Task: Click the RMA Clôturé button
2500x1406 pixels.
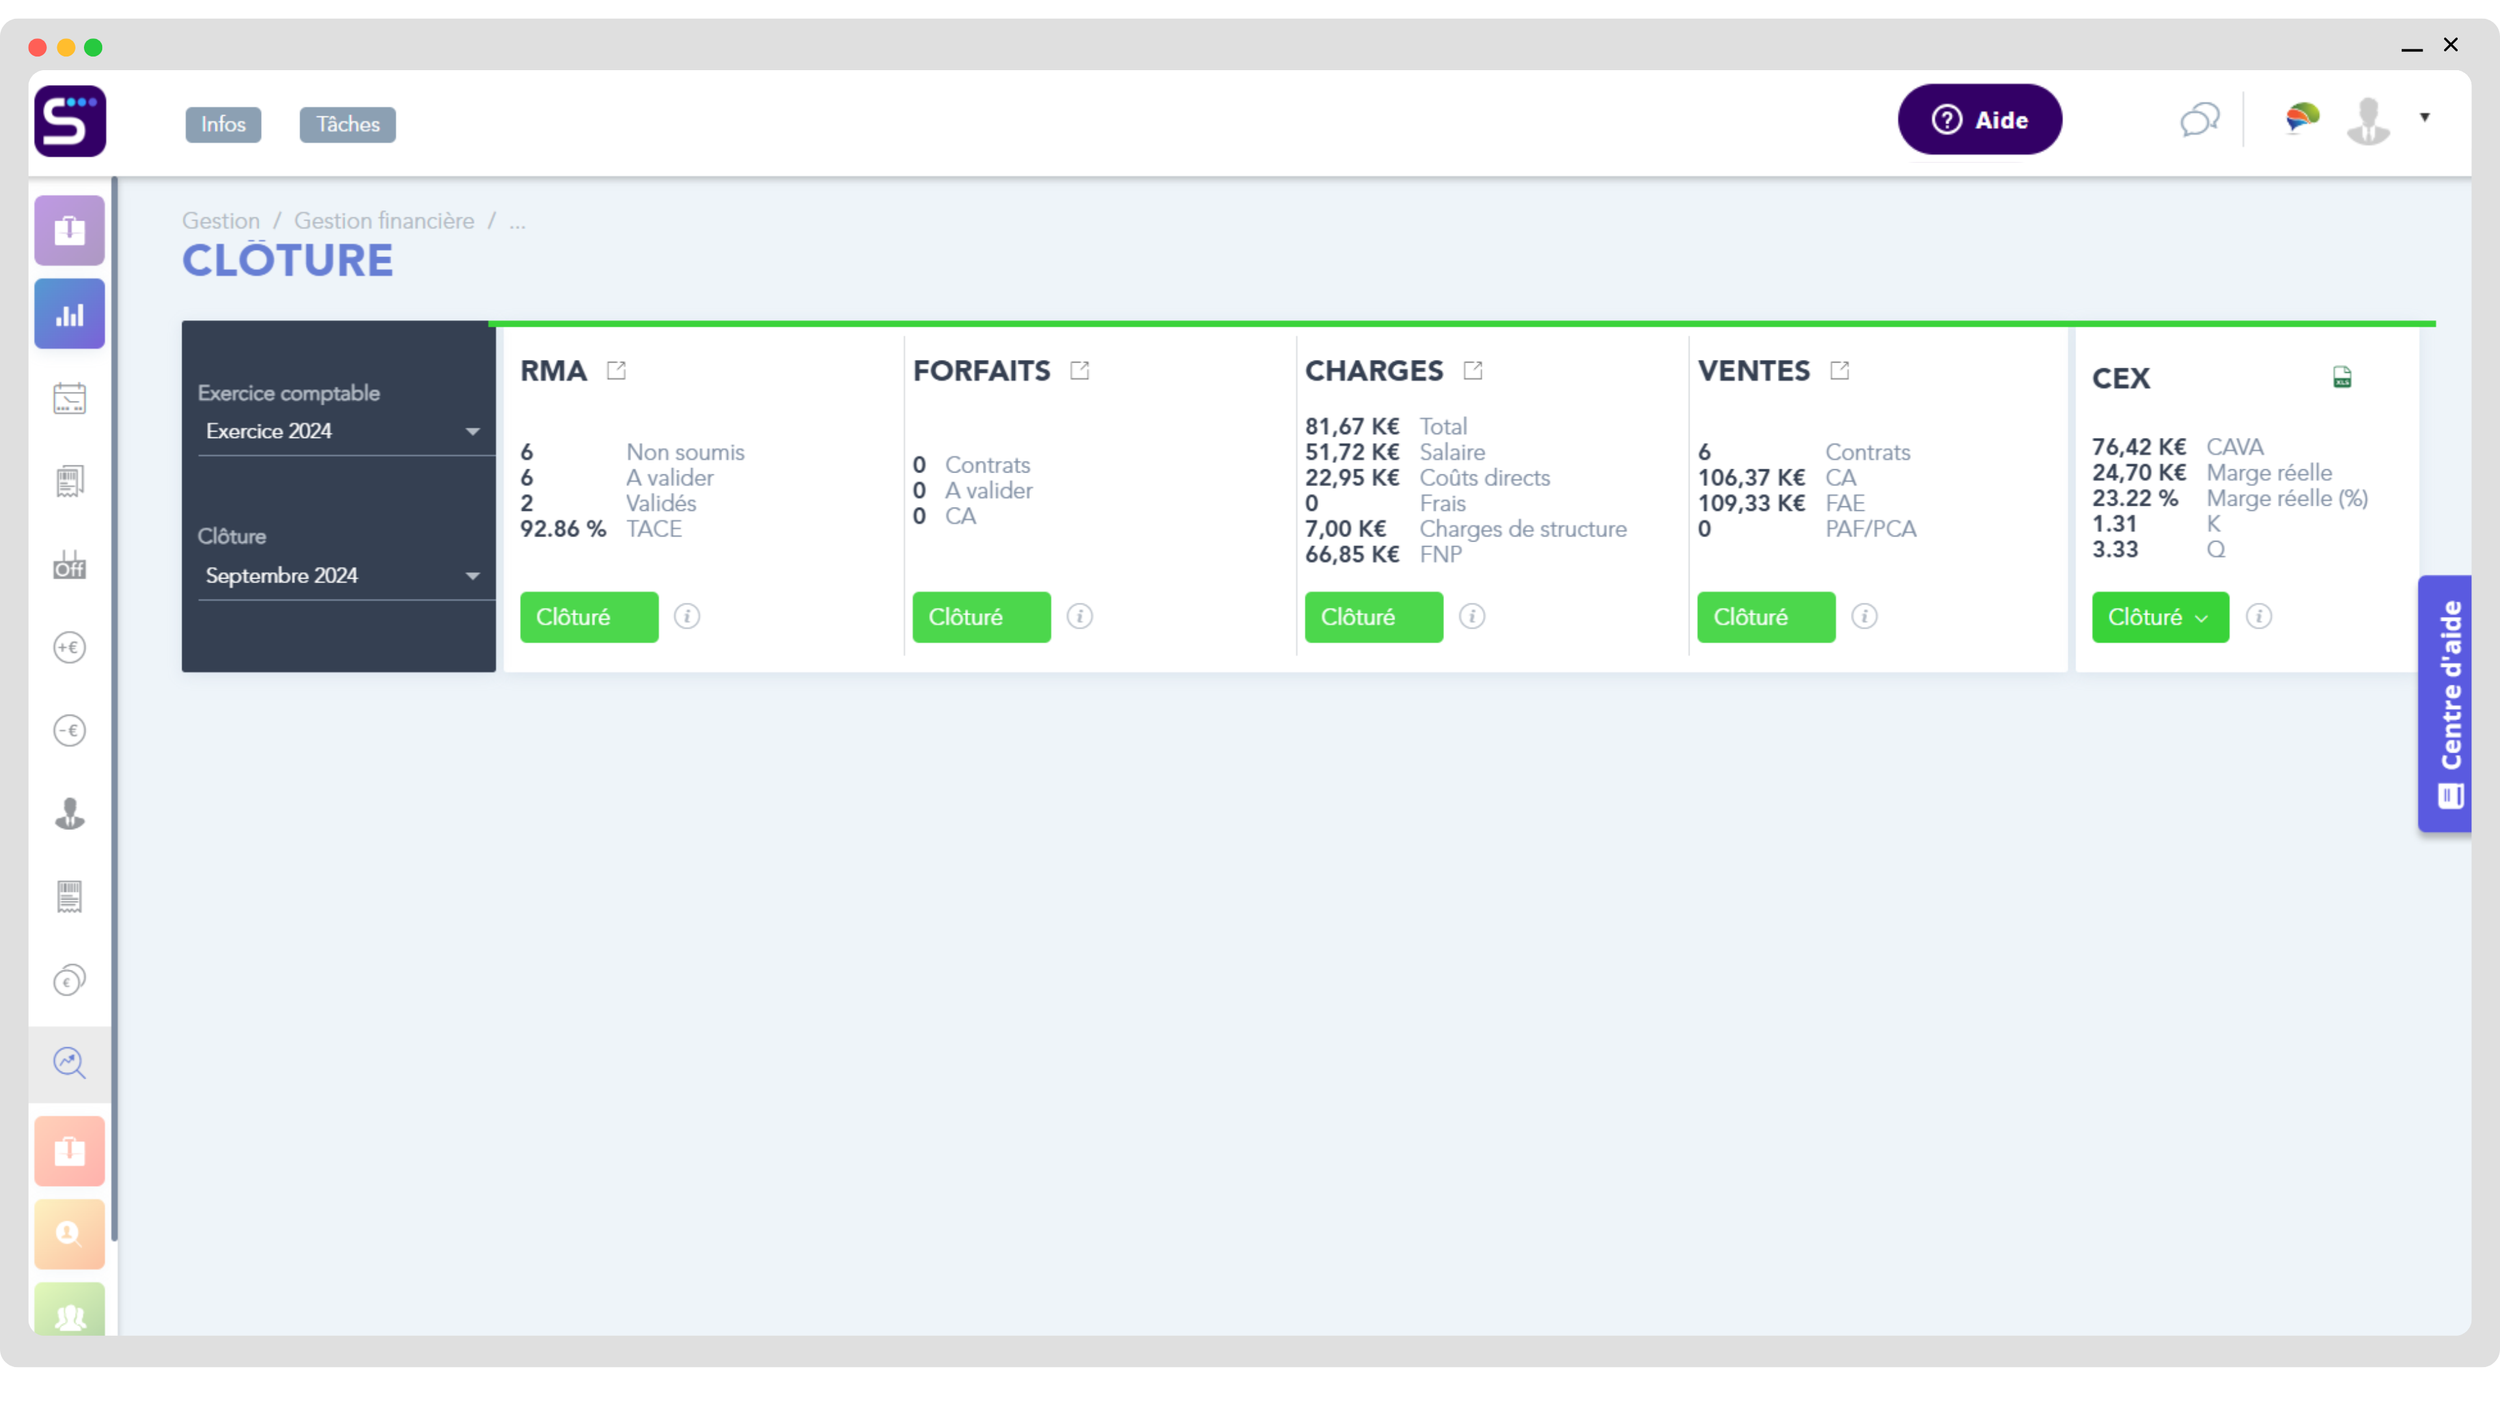Action: click(x=589, y=617)
